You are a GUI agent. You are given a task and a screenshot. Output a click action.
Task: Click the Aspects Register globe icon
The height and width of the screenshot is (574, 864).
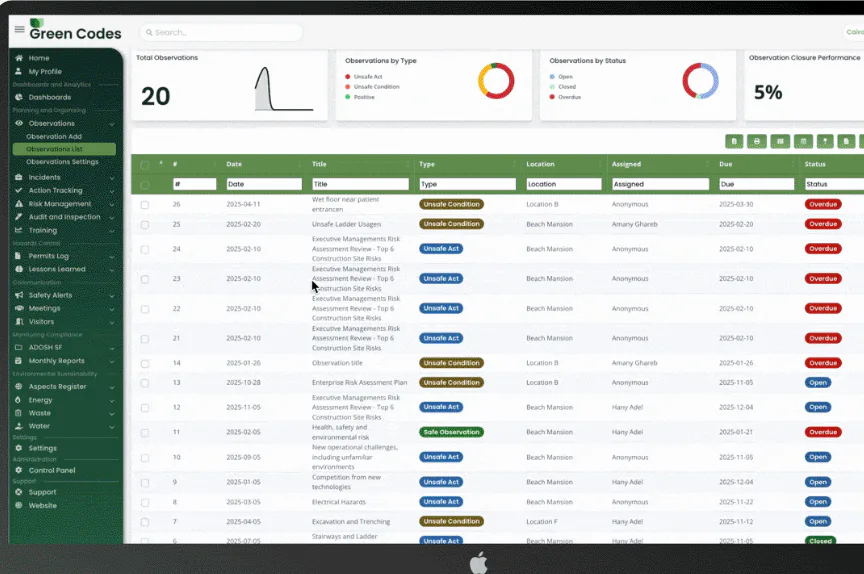[19, 387]
